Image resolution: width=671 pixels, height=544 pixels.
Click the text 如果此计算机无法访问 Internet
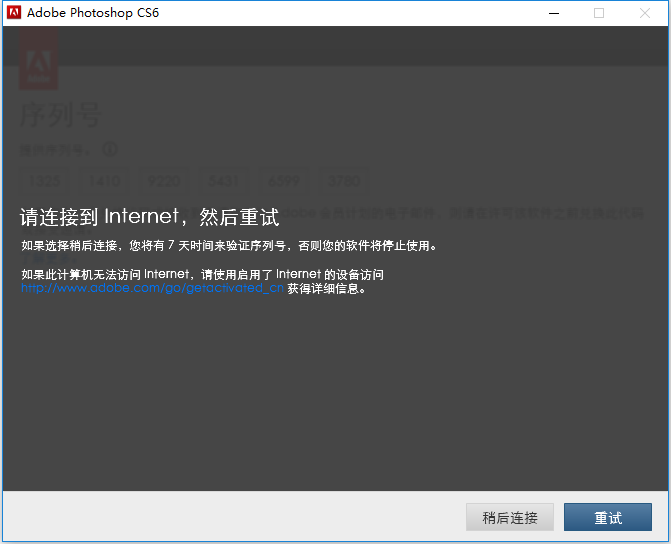[x=105, y=274]
